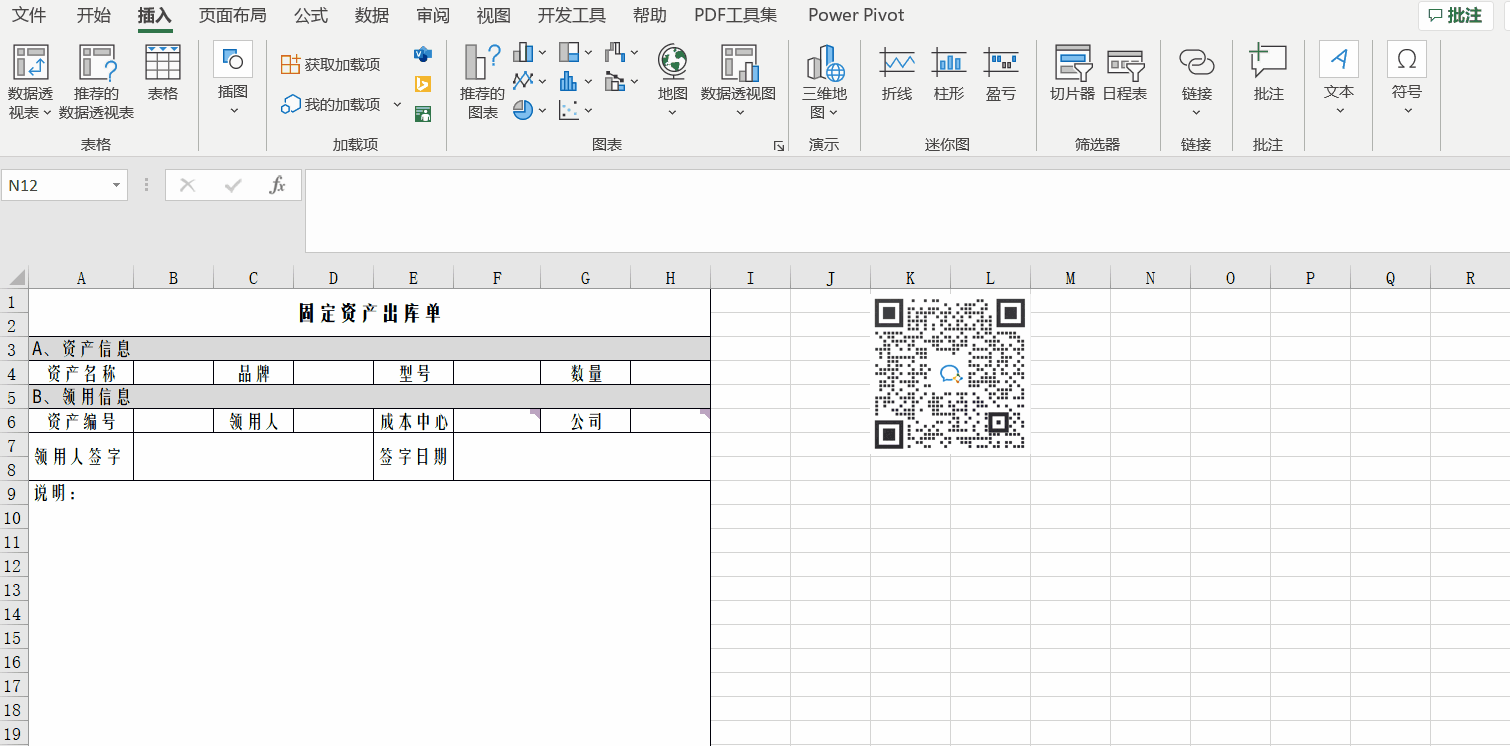Switch to the Review (审阅) tab
The image size is (1510, 746).
433,15
